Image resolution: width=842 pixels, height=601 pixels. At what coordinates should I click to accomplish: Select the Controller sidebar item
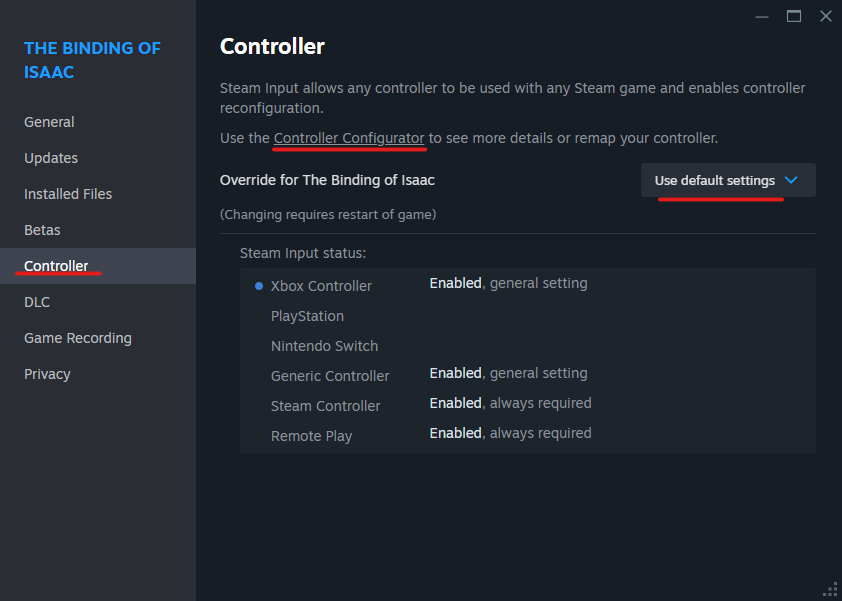pyautogui.click(x=56, y=266)
